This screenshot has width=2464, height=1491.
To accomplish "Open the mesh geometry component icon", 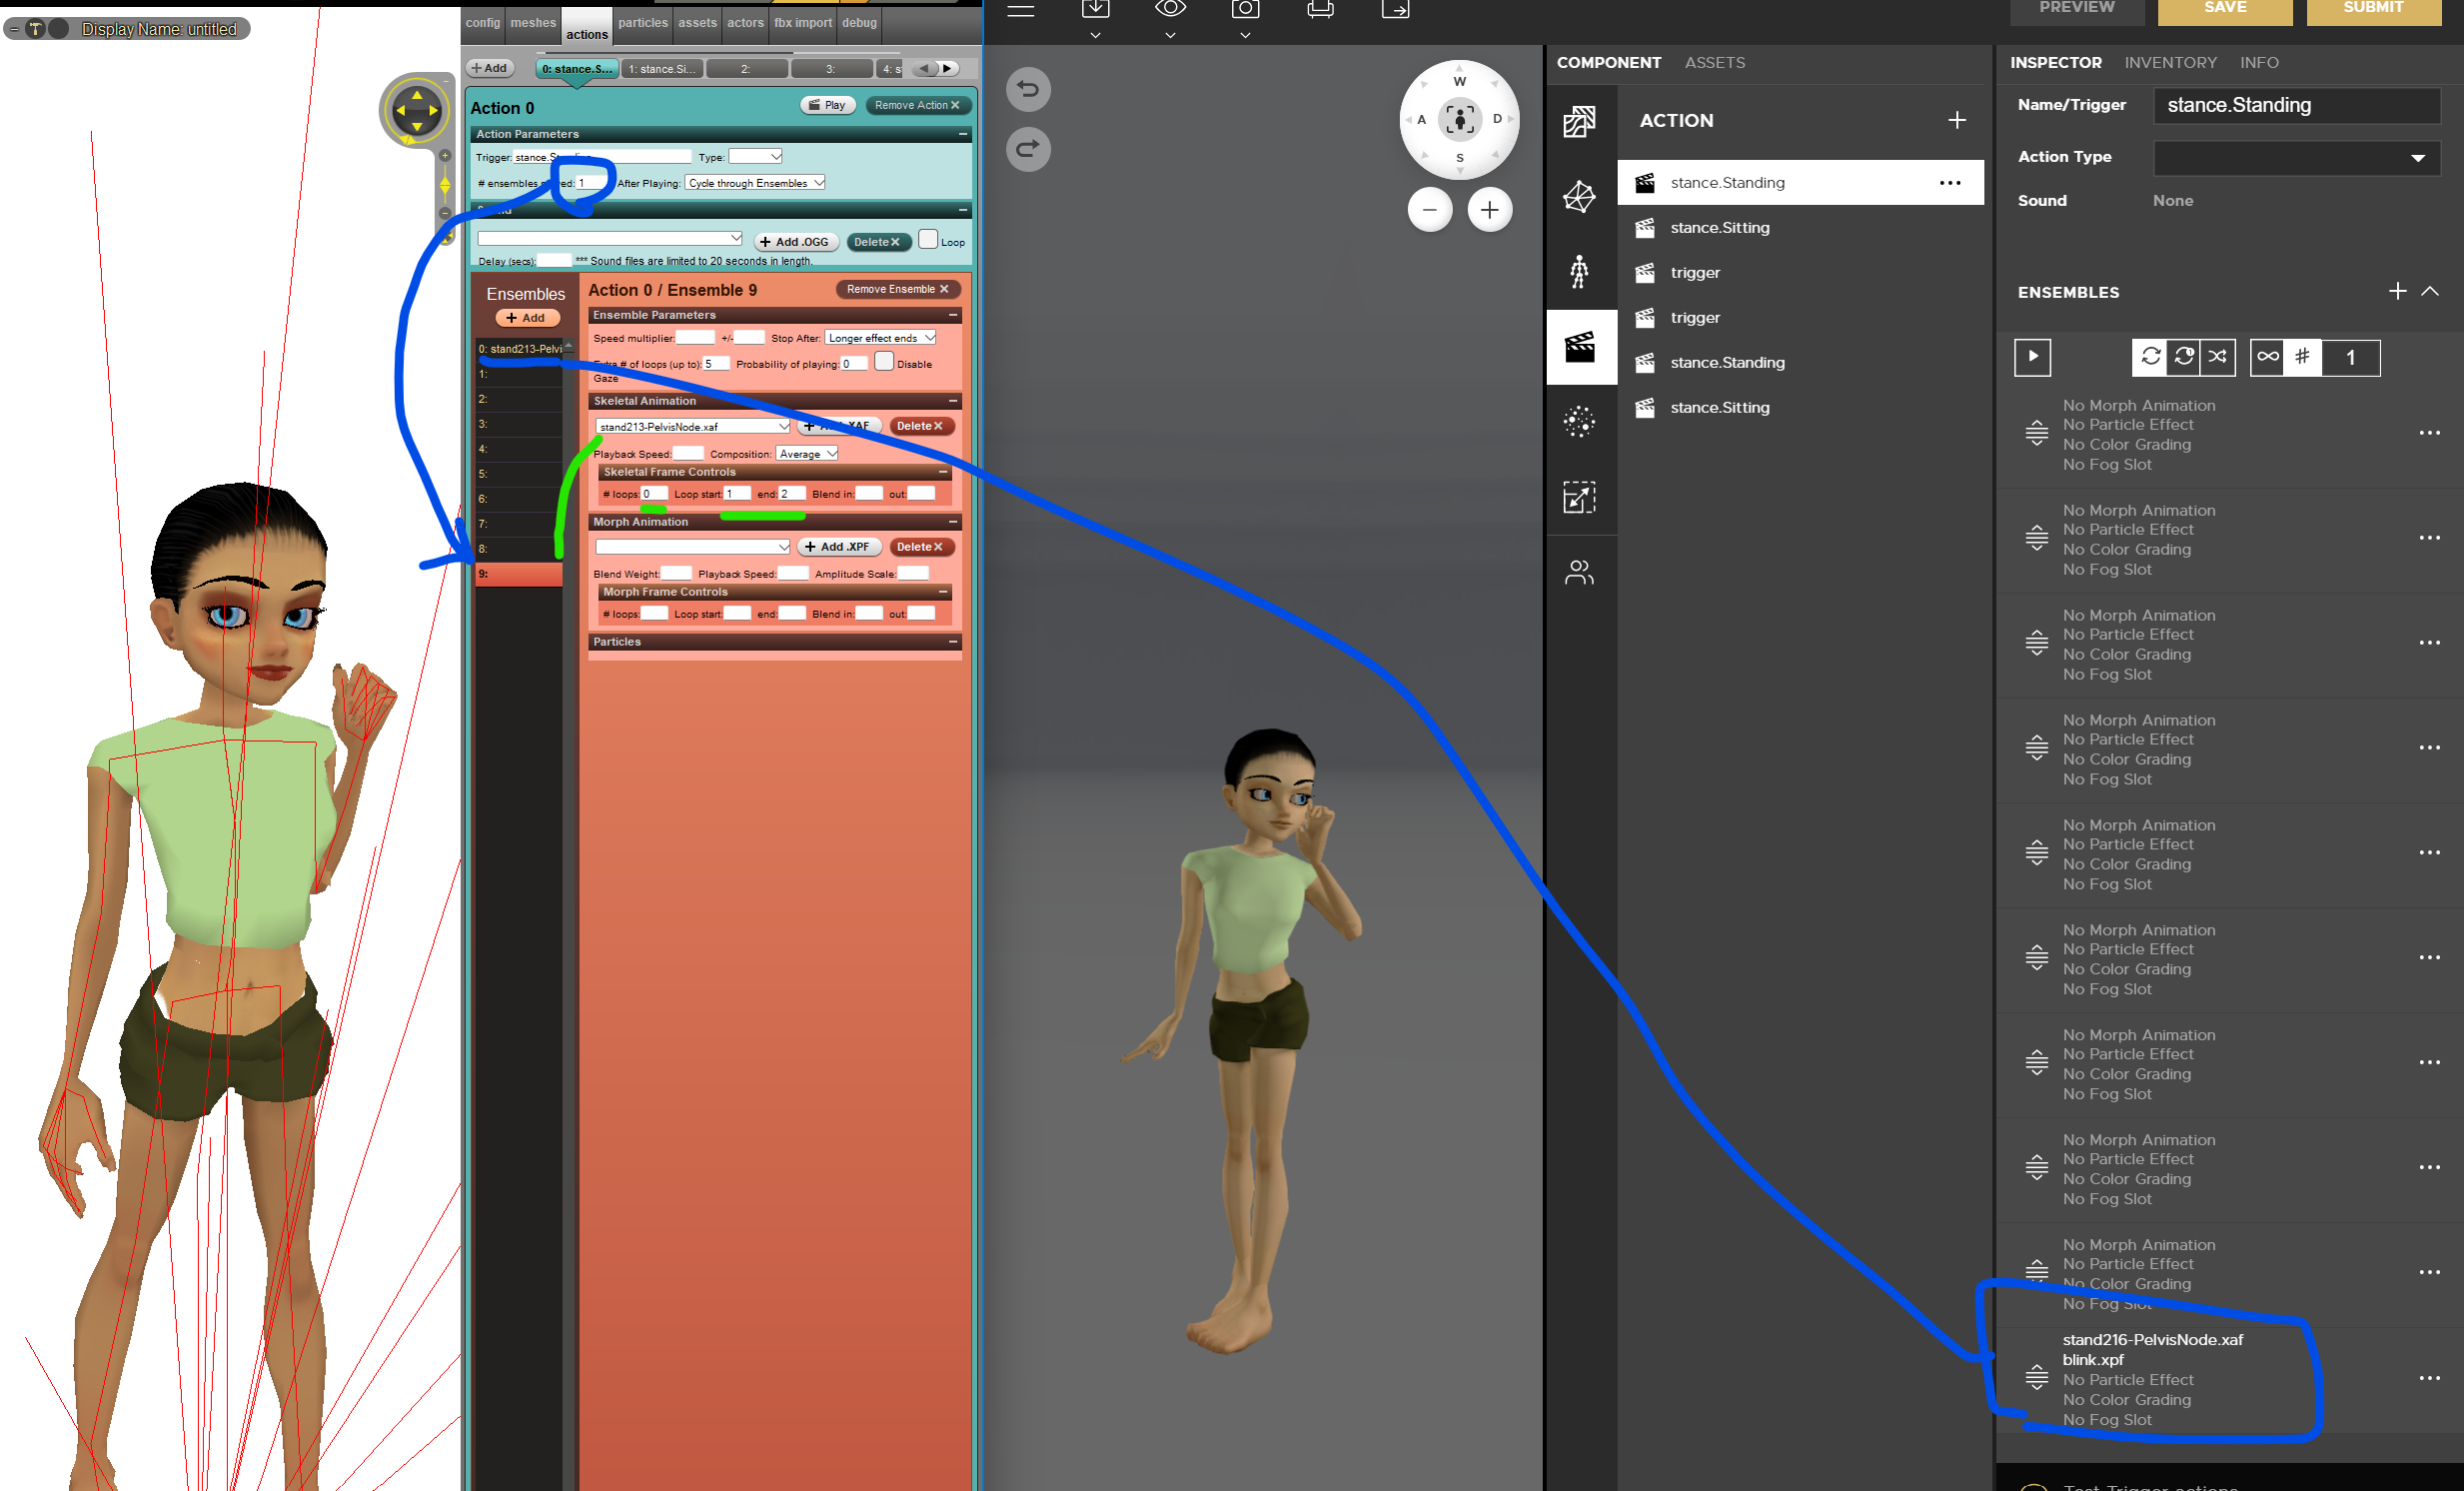I will [1579, 197].
